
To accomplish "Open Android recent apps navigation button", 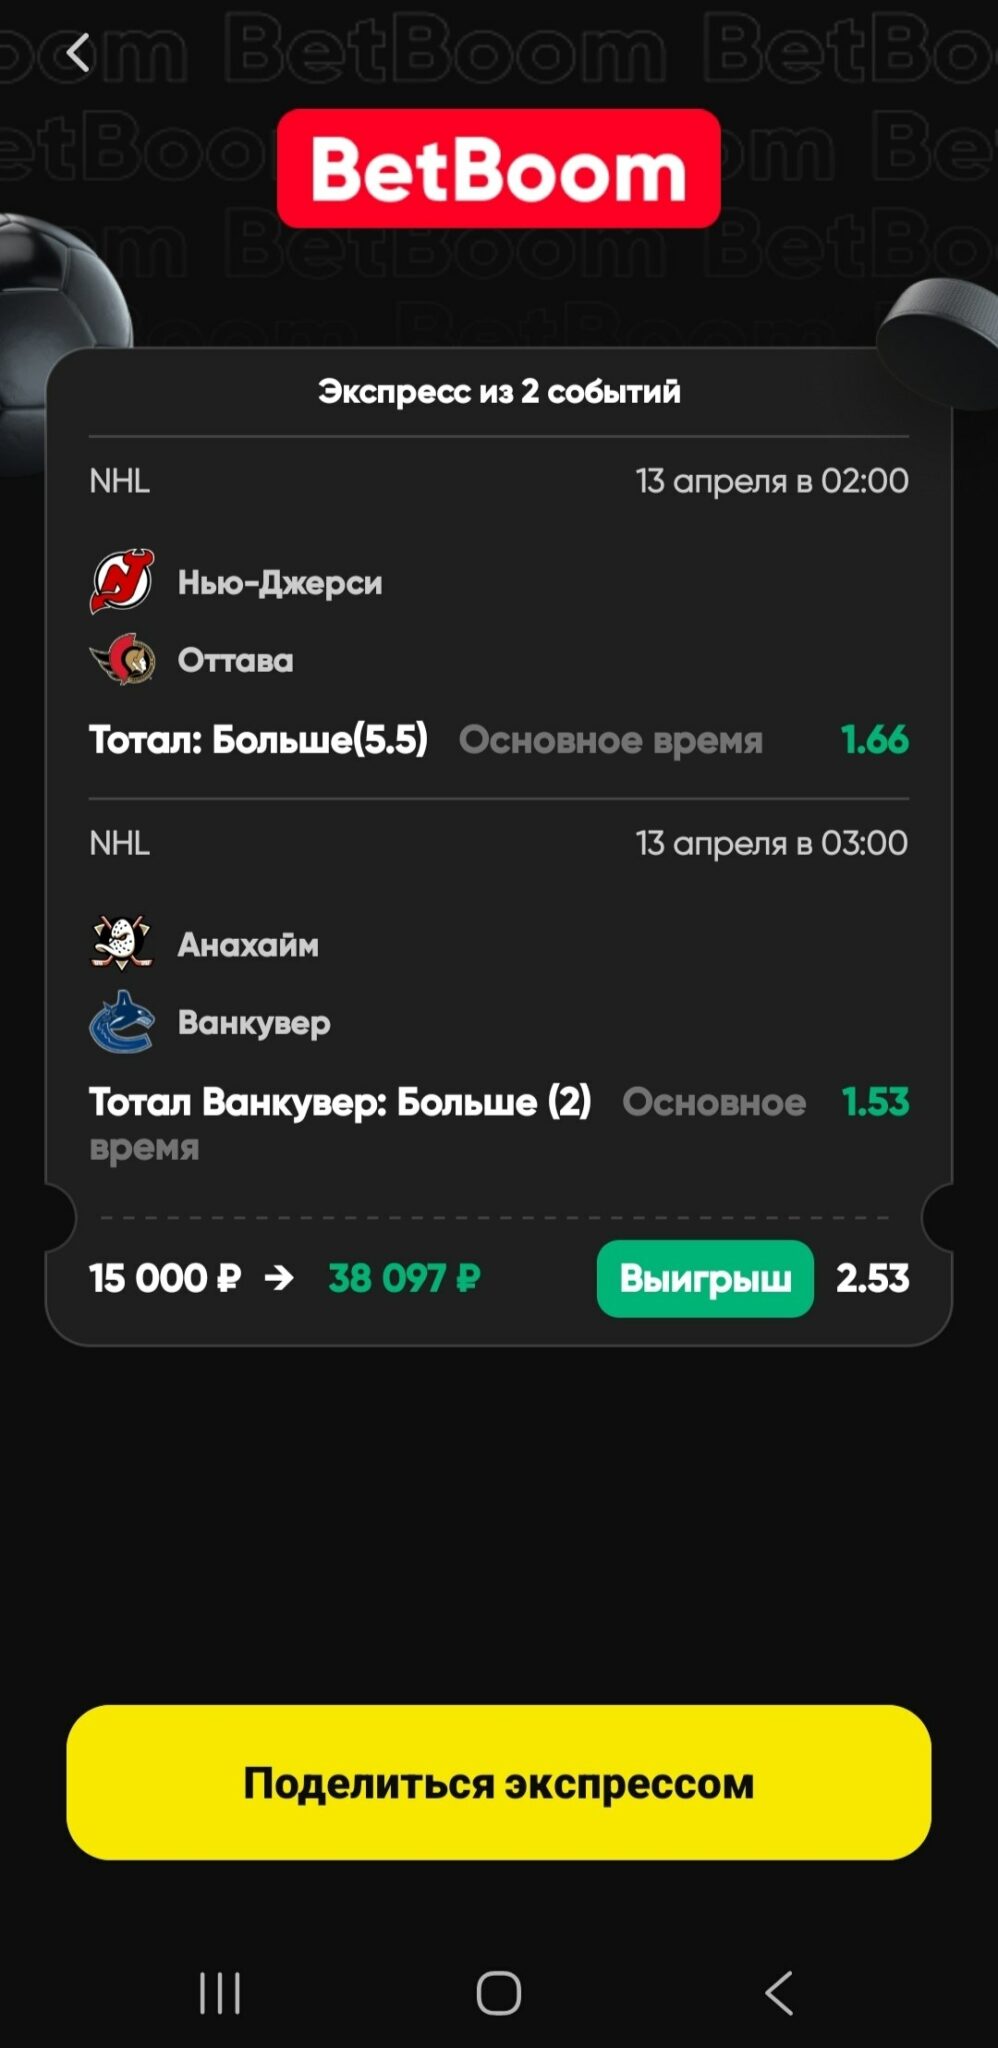I will pyautogui.click(x=219, y=1993).
